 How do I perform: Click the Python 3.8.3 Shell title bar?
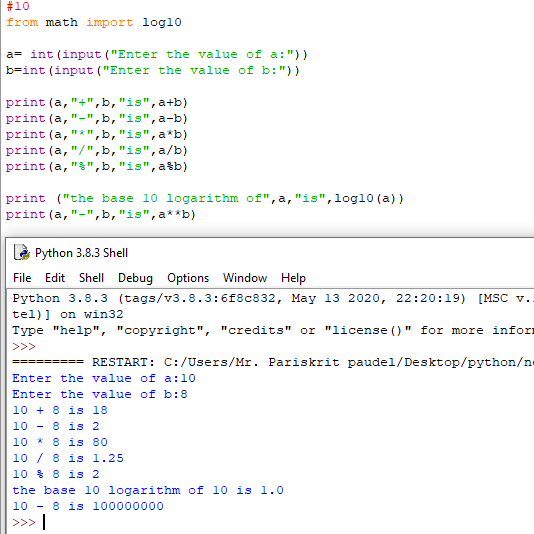270,253
